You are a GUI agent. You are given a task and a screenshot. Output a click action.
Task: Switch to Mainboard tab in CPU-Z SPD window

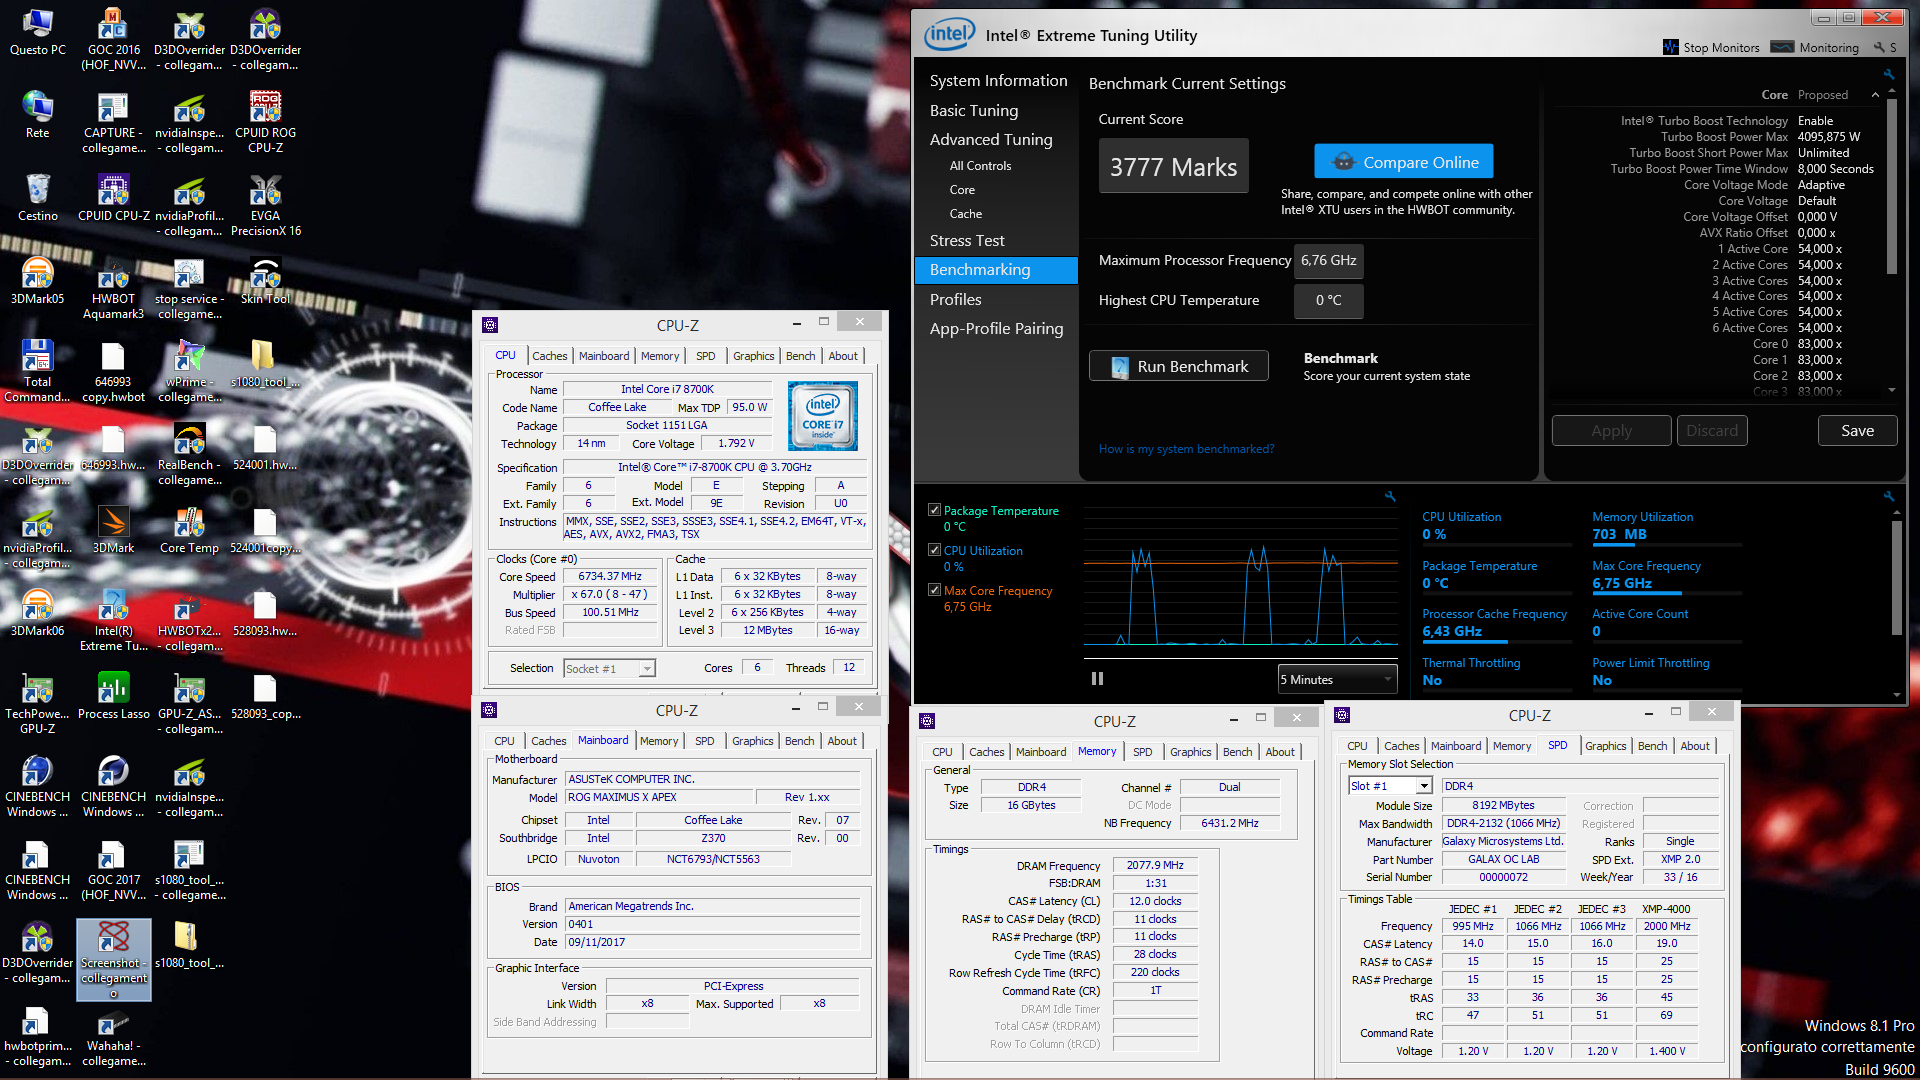(1455, 746)
